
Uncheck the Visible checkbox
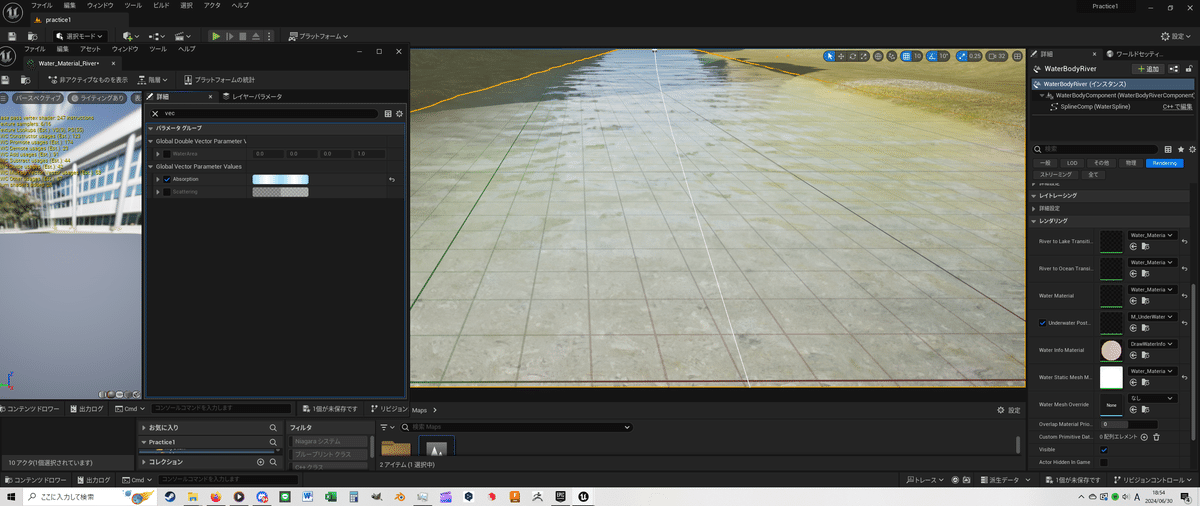(x=1104, y=450)
